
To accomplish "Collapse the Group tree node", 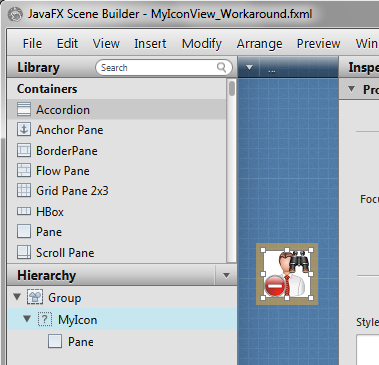I will [17, 297].
